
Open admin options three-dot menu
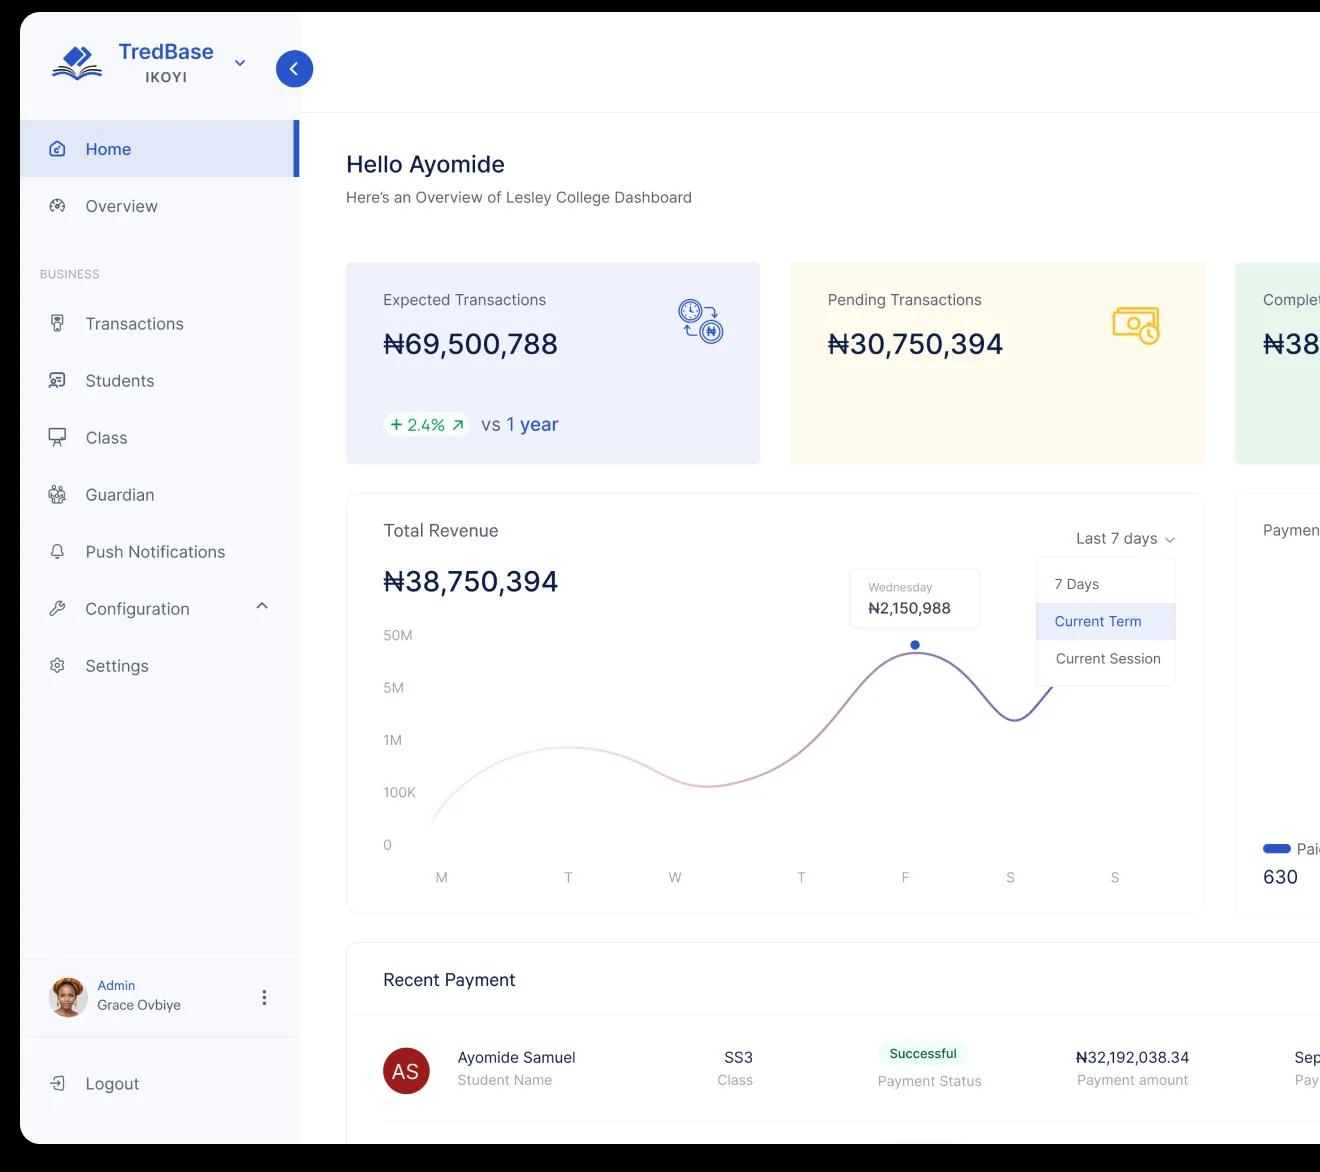point(264,997)
